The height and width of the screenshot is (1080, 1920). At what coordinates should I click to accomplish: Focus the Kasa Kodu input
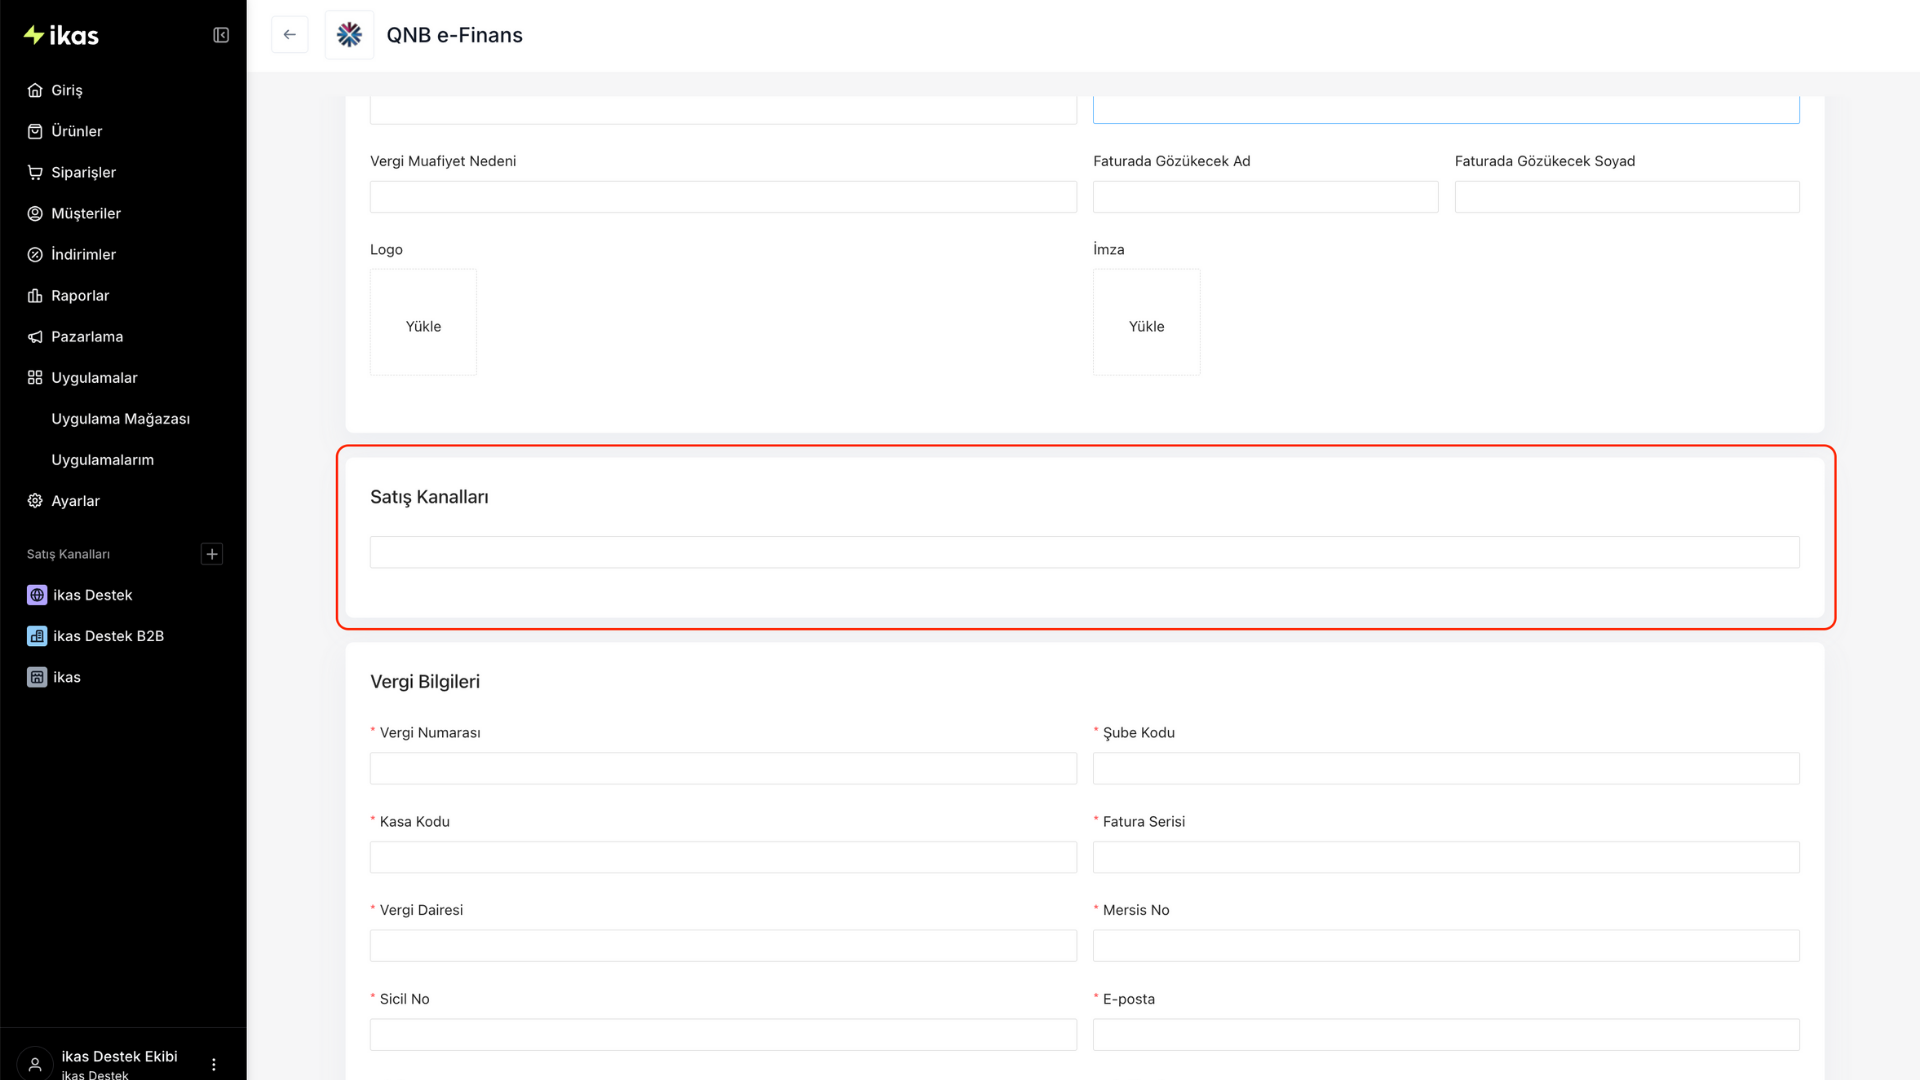coord(723,857)
